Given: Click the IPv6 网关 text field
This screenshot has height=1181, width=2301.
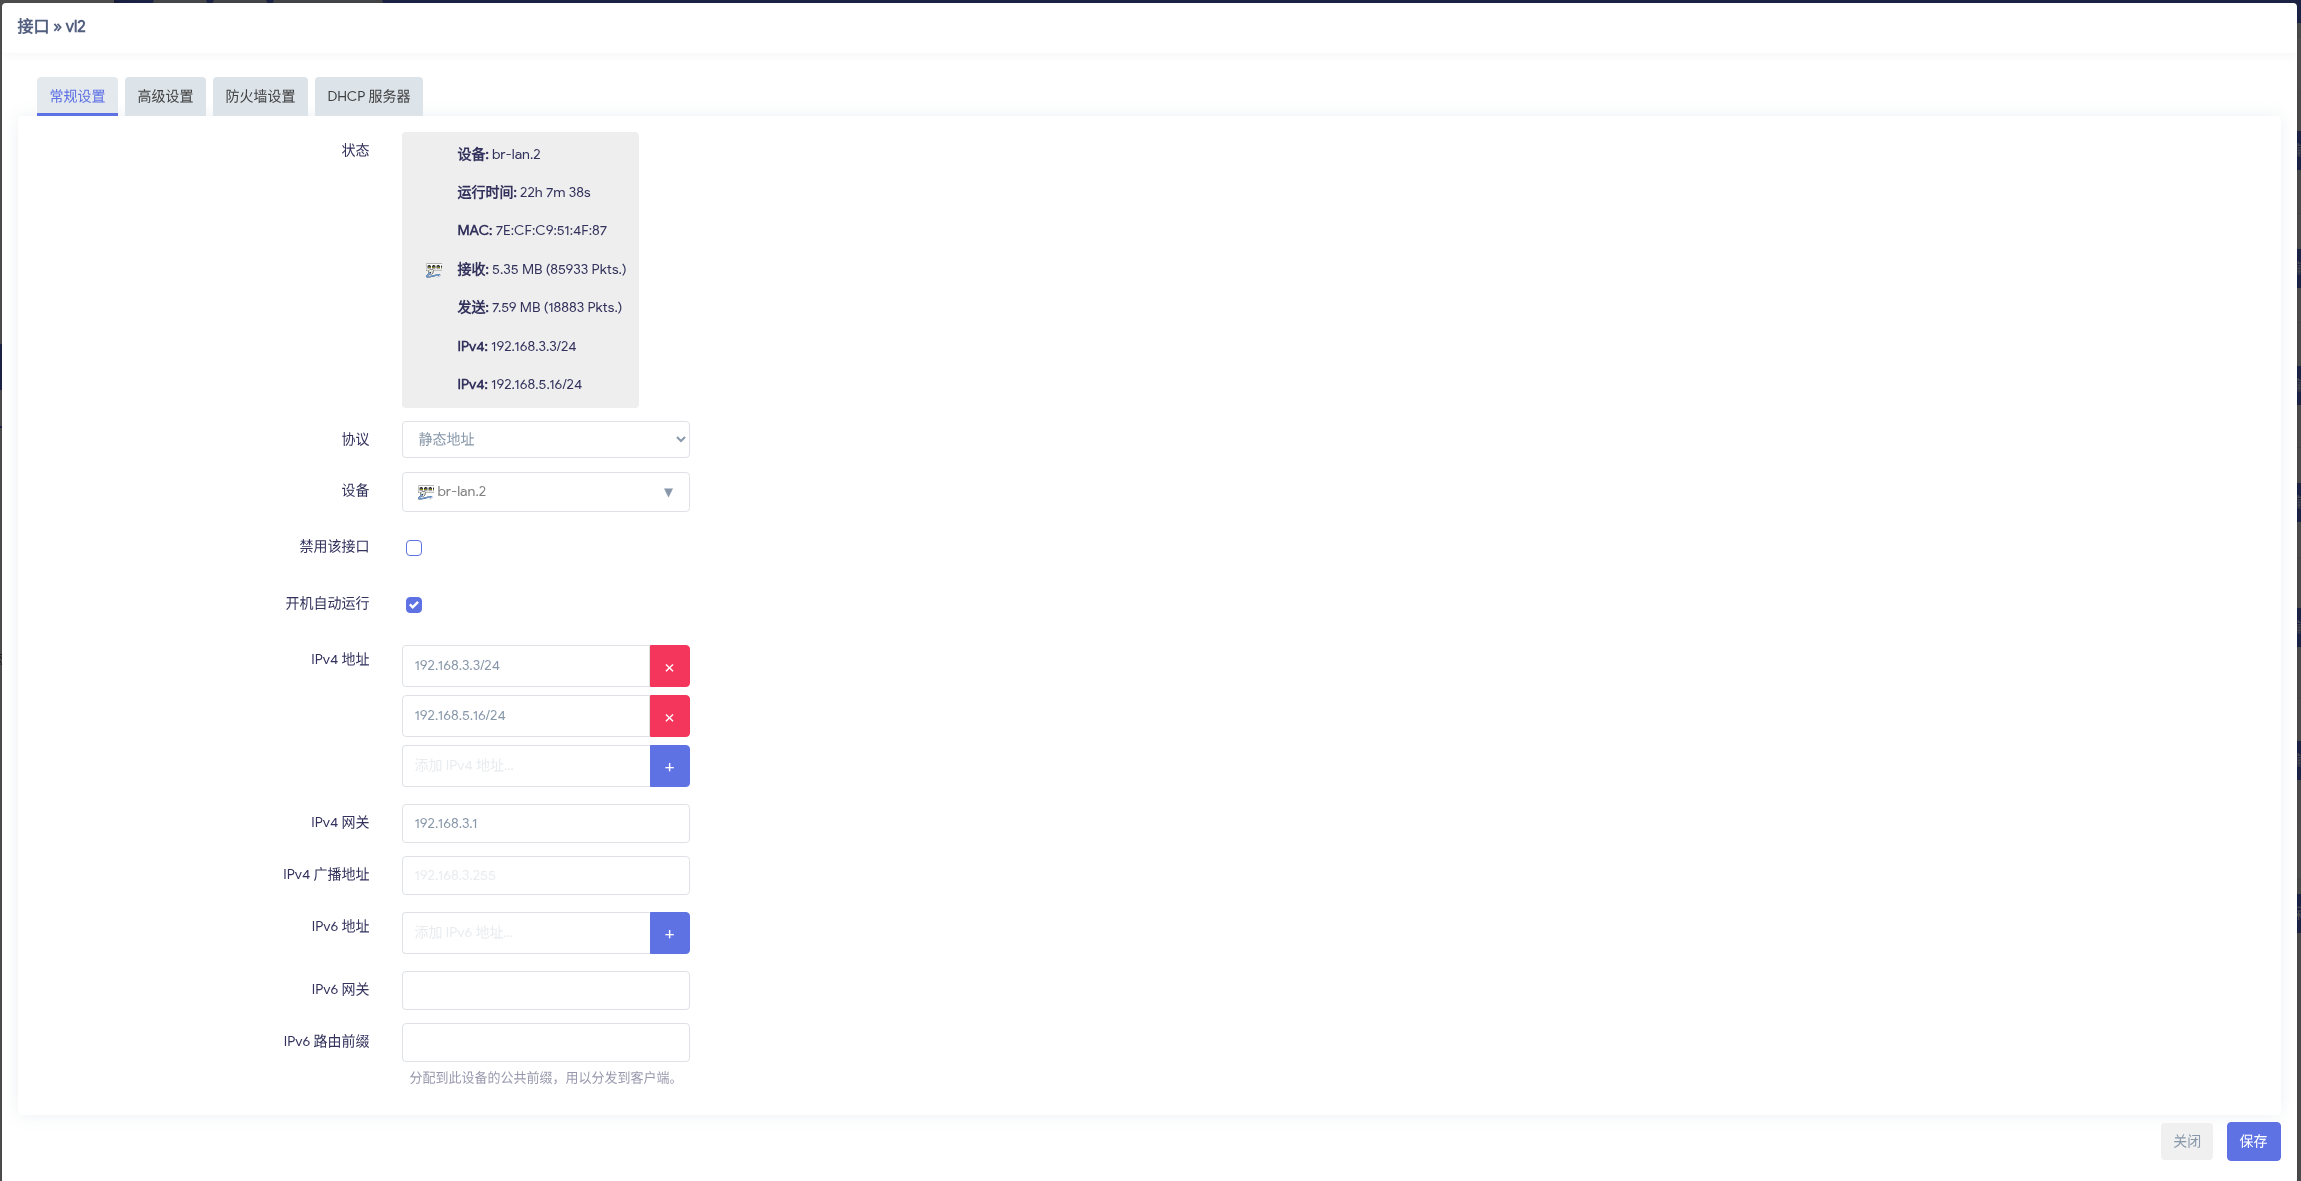Looking at the screenshot, I should click(x=545, y=990).
